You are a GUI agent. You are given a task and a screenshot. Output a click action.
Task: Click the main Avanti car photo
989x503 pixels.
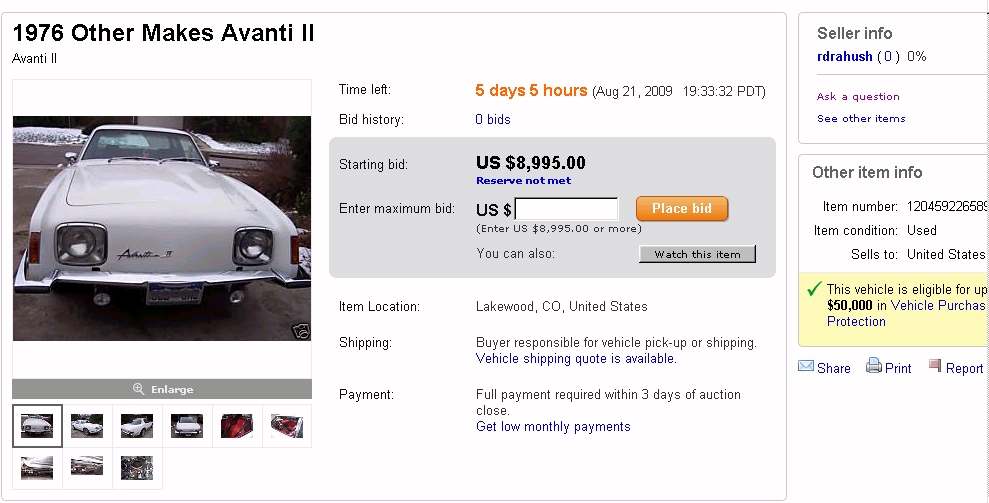coord(162,228)
